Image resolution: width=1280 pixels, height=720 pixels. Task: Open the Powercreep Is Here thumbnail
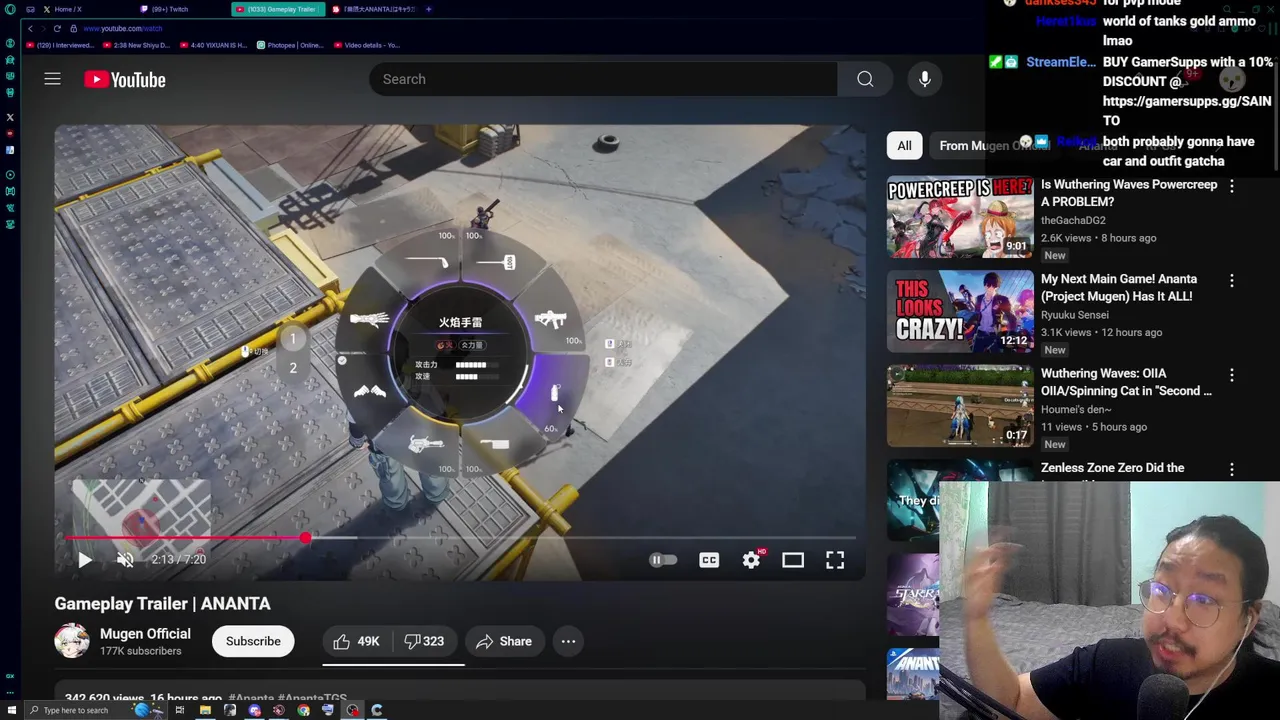[960, 217]
